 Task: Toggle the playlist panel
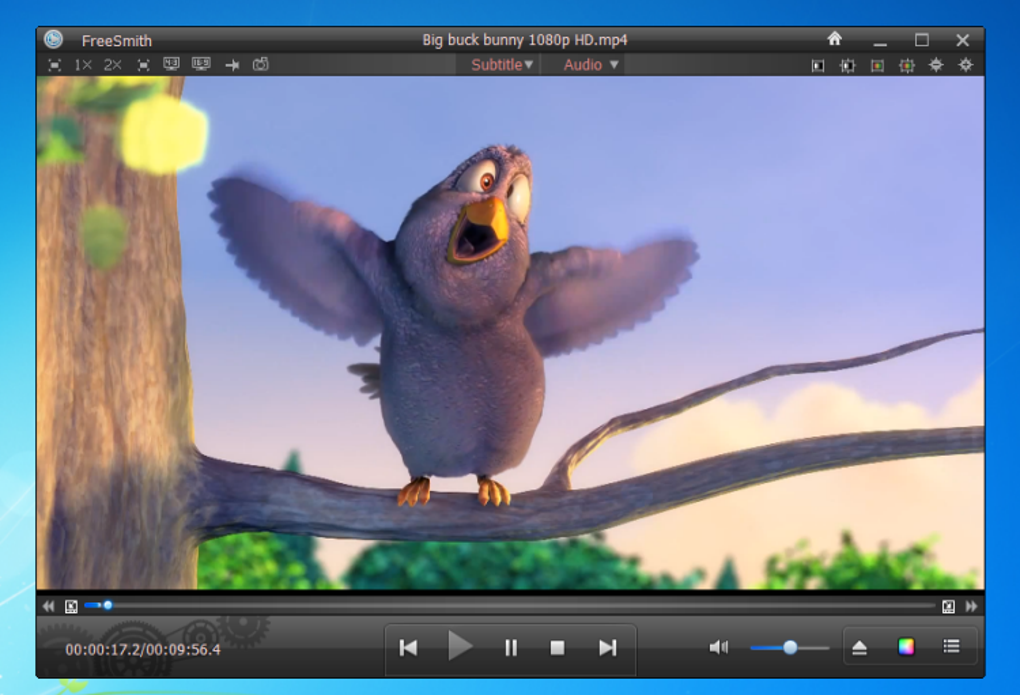click(952, 646)
